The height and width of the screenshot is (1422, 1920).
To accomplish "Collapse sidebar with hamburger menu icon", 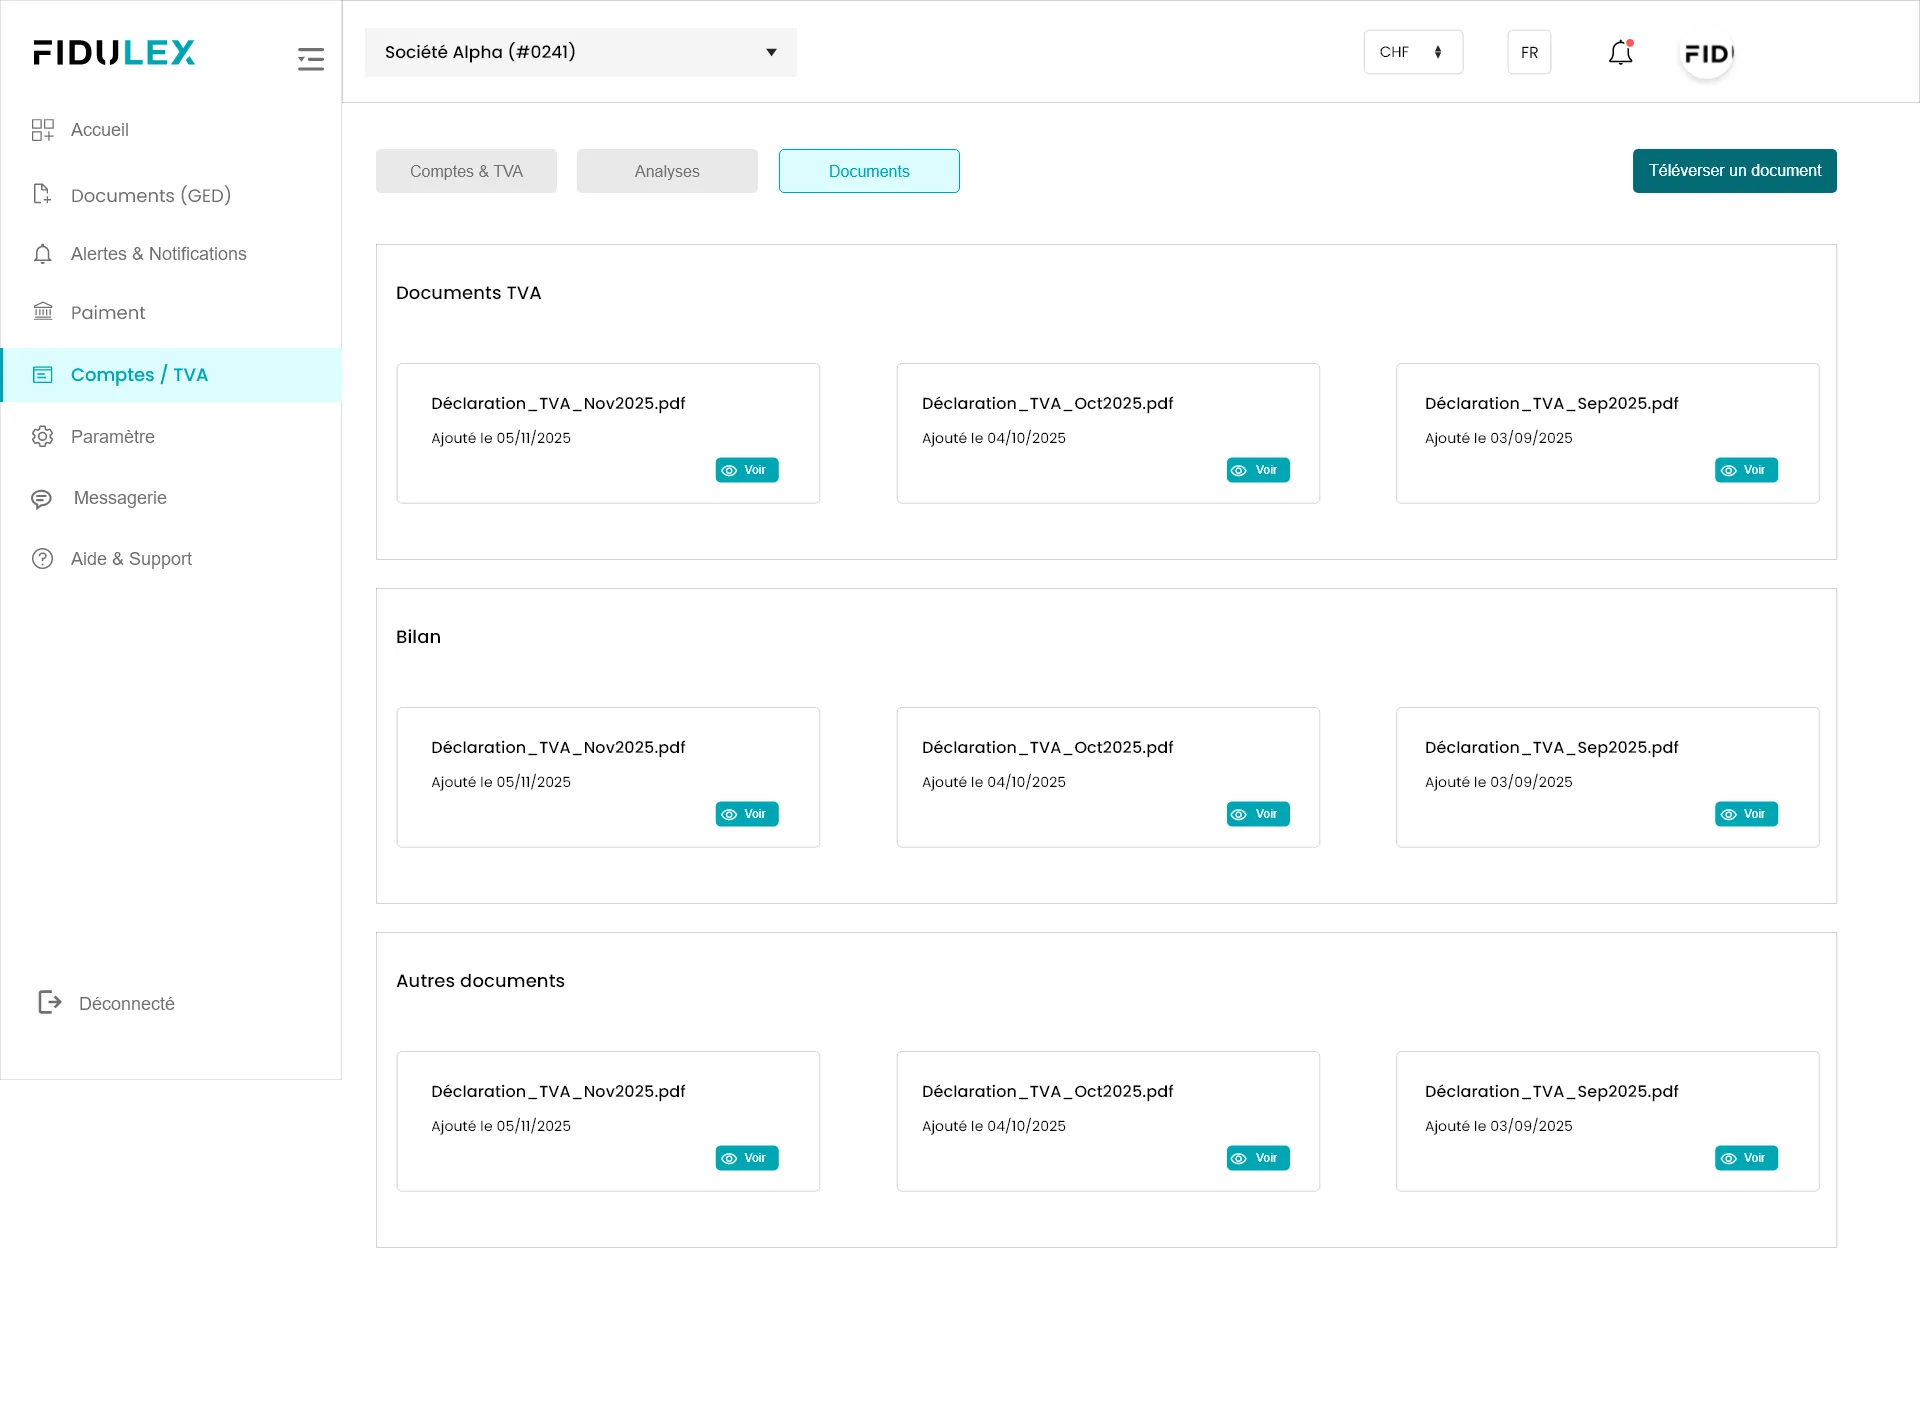I will pyautogui.click(x=311, y=58).
